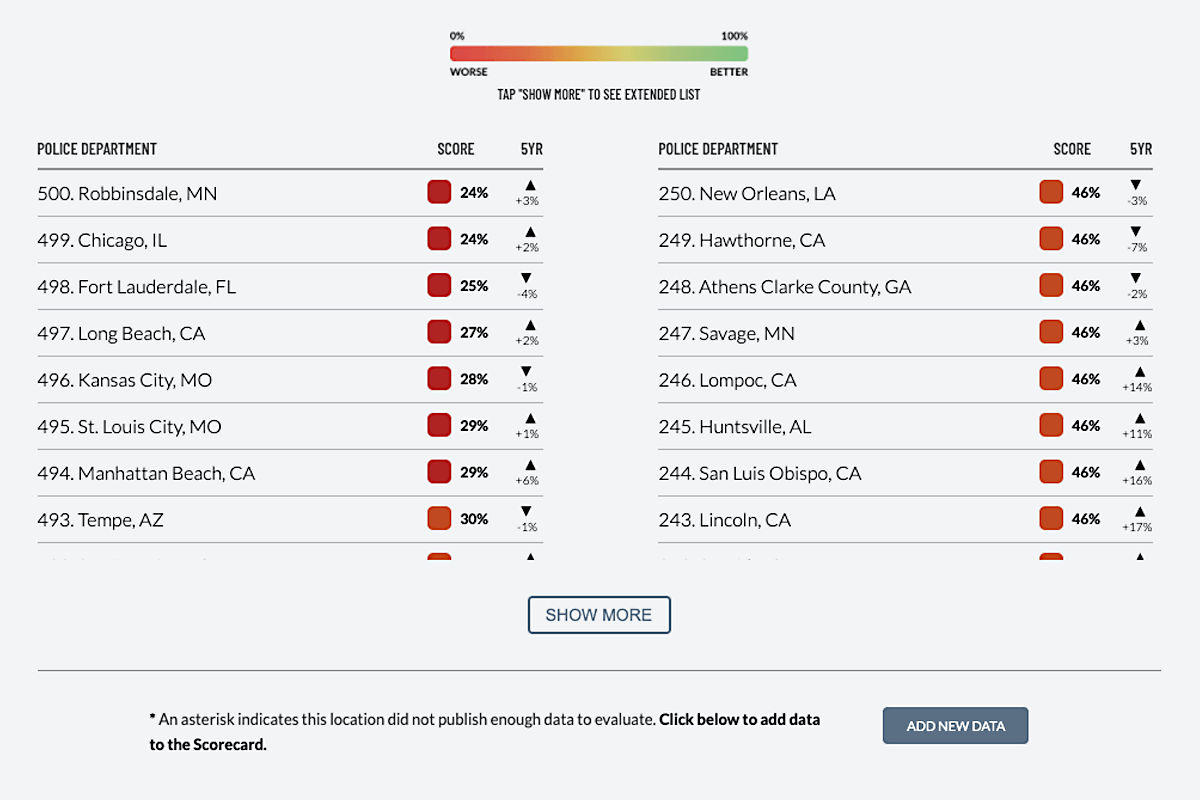Viewport: 1200px width, 800px height.
Task: Click the worse-to-better gradient scale bar
Action: tap(598, 54)
